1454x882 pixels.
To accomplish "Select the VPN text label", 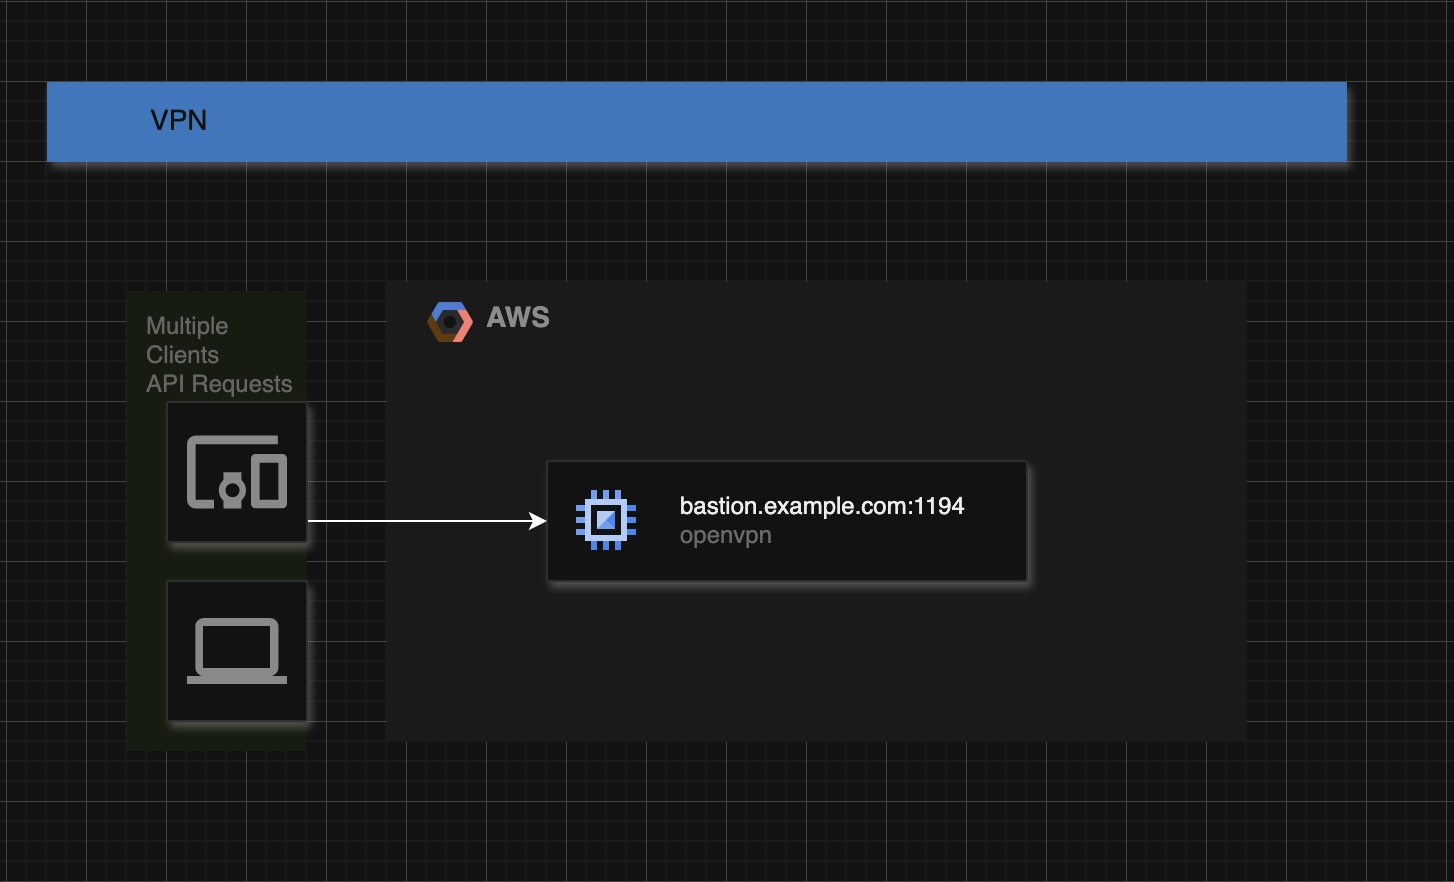I will click(x=178, y=120).
